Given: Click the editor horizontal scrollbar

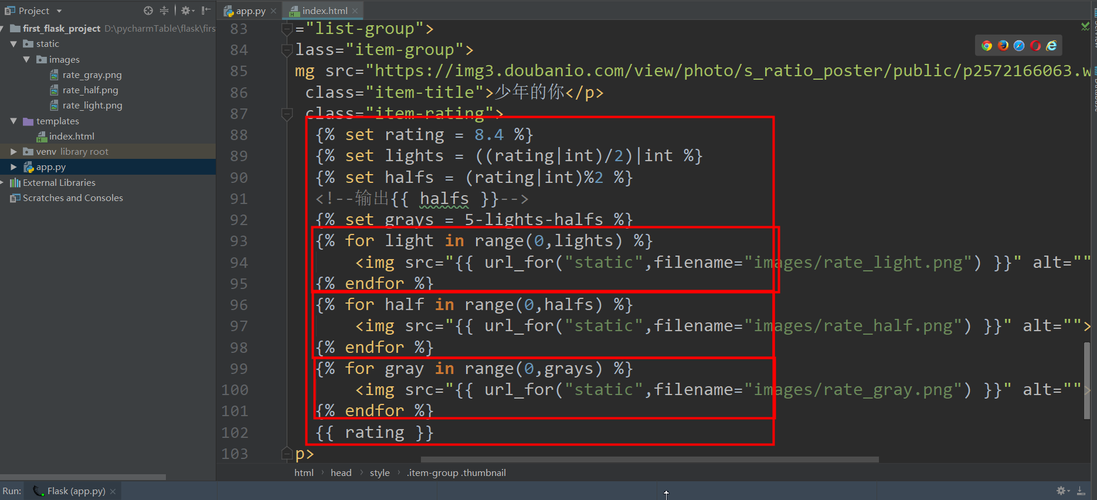Looking at the screenshot, I should [x=649, y=459].
